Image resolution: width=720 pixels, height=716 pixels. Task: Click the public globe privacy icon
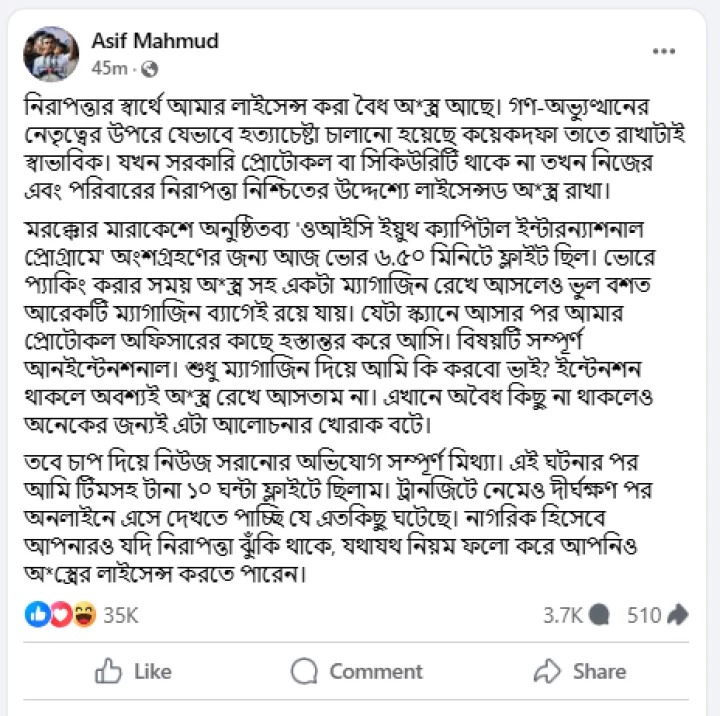(150, 69)
